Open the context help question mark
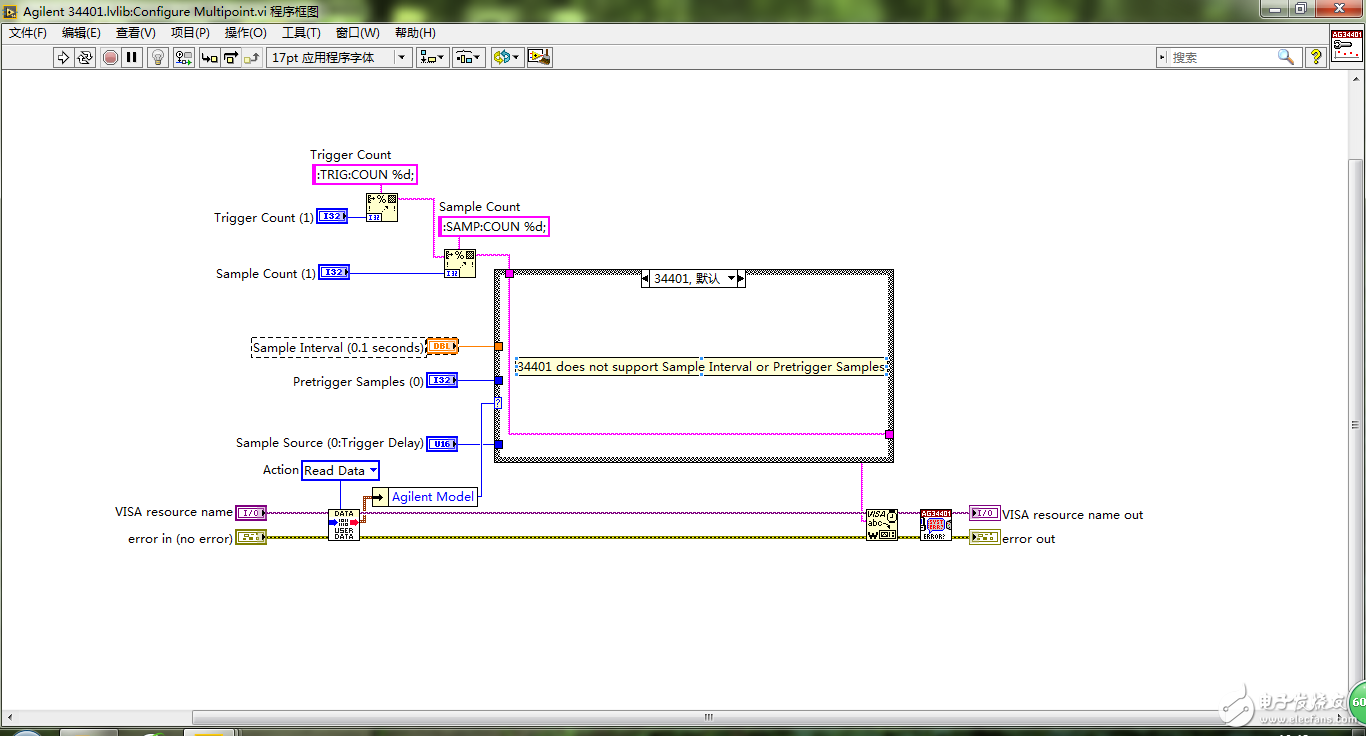Screen dimensions: 1366x736 (x=1316, y=58)
